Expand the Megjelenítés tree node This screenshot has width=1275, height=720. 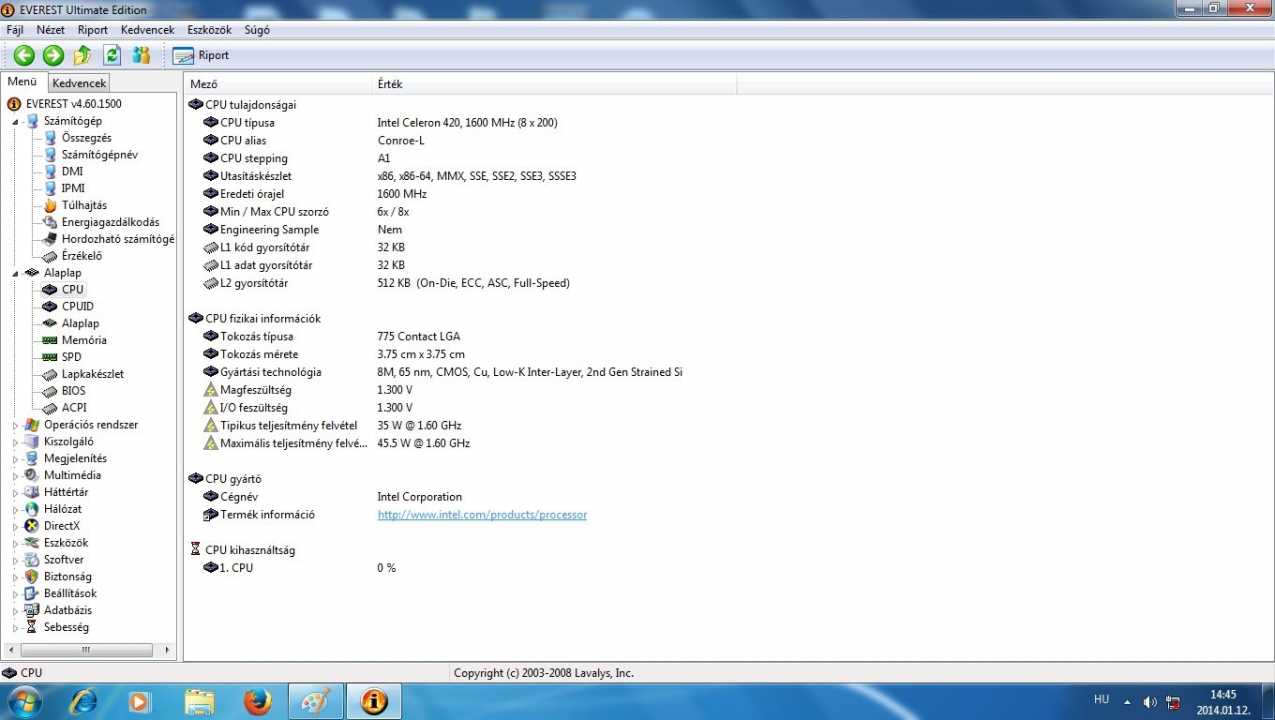[16, 459]
